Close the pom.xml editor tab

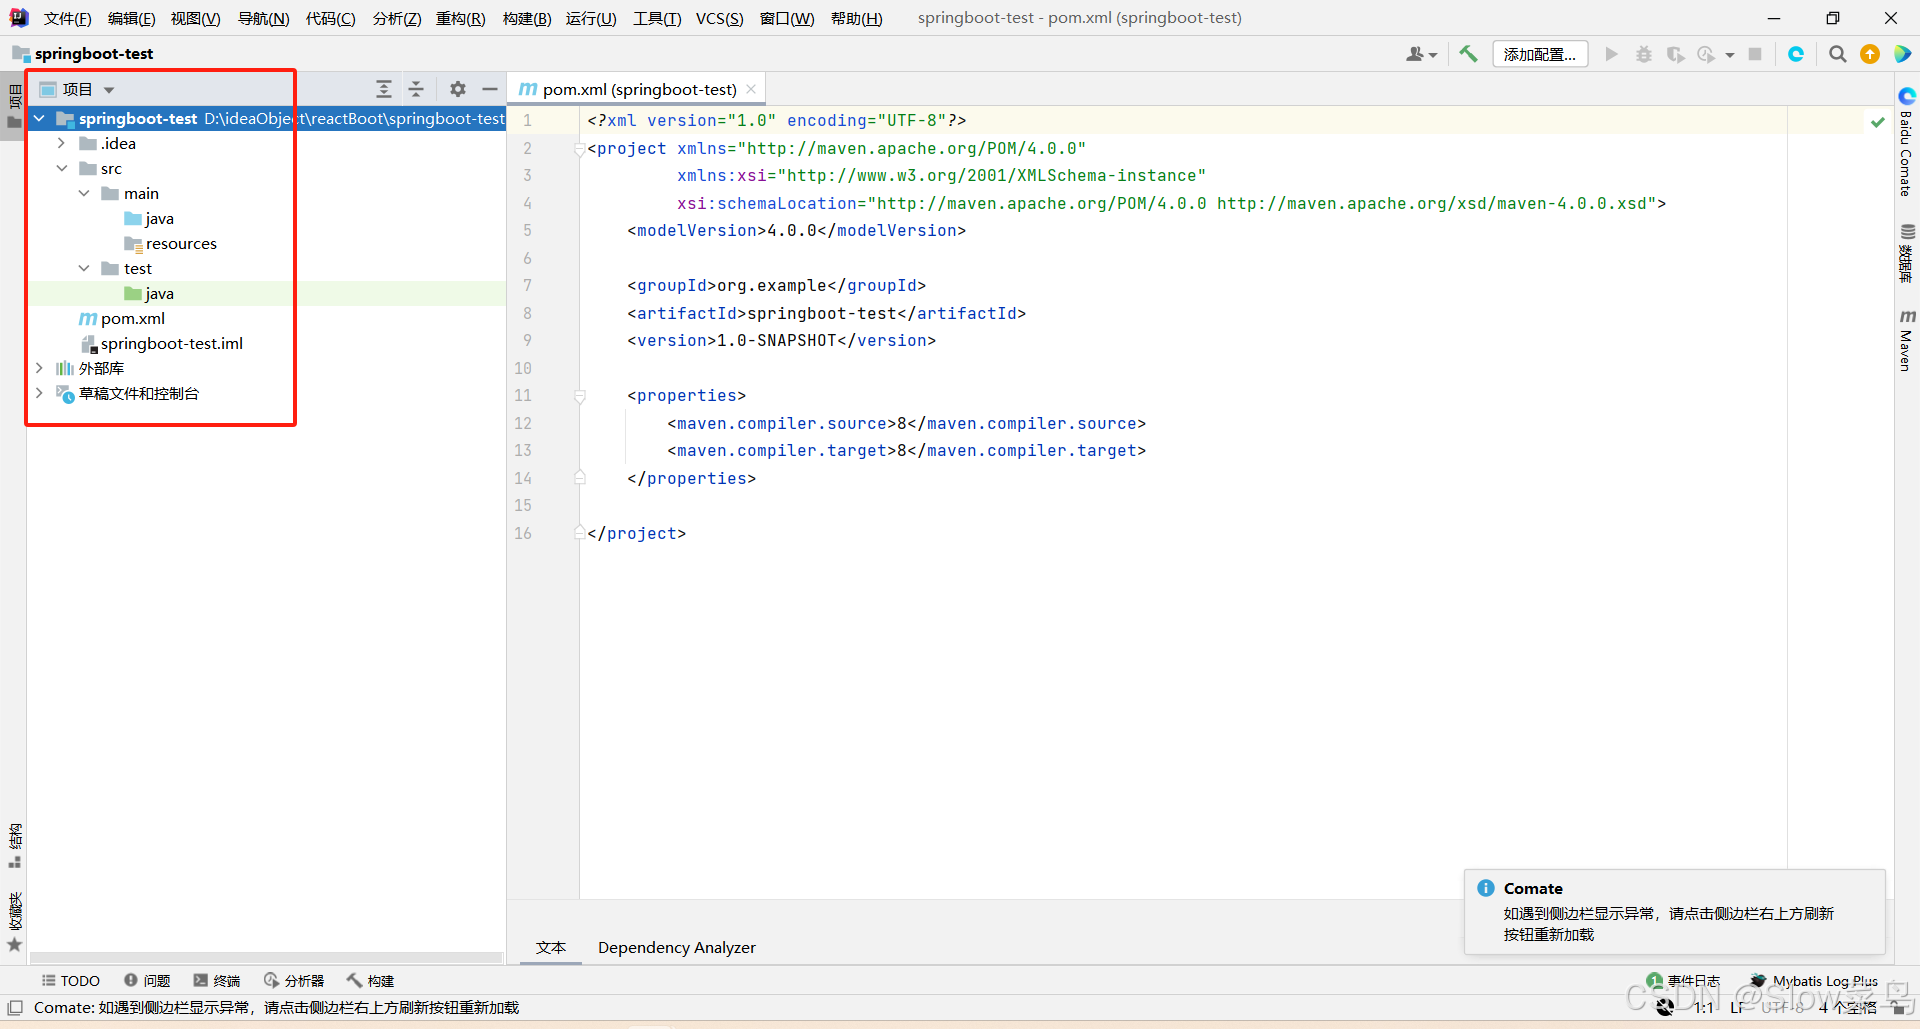[751, 89]
